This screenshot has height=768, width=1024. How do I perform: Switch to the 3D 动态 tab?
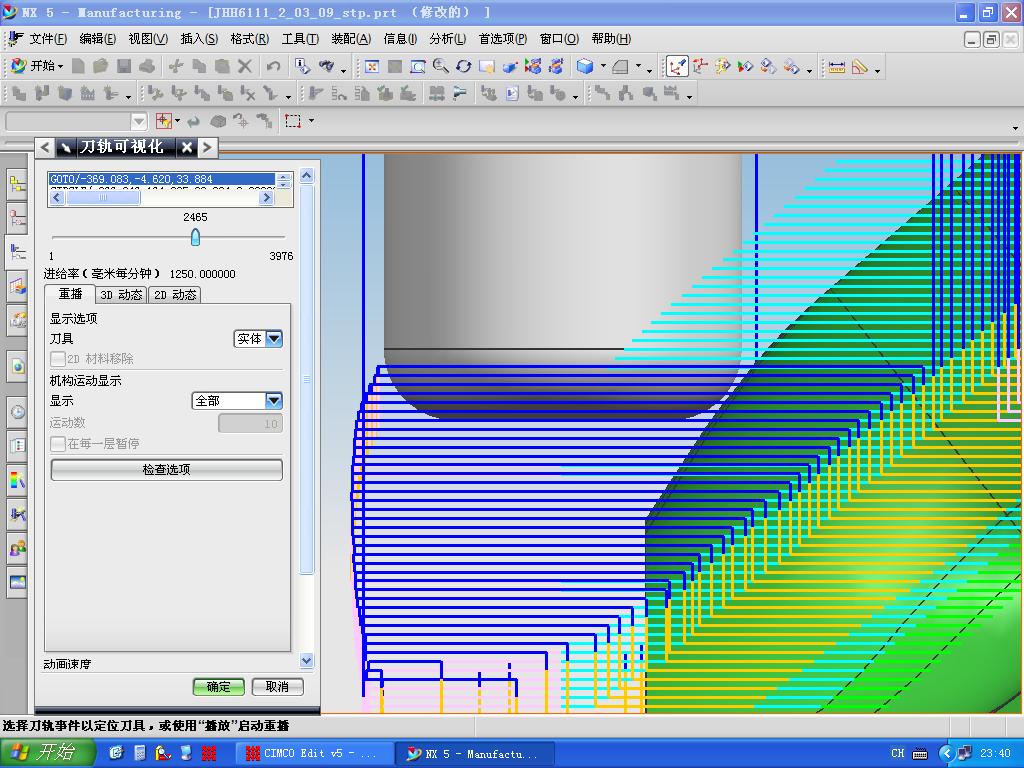click(x=121, y=295)
